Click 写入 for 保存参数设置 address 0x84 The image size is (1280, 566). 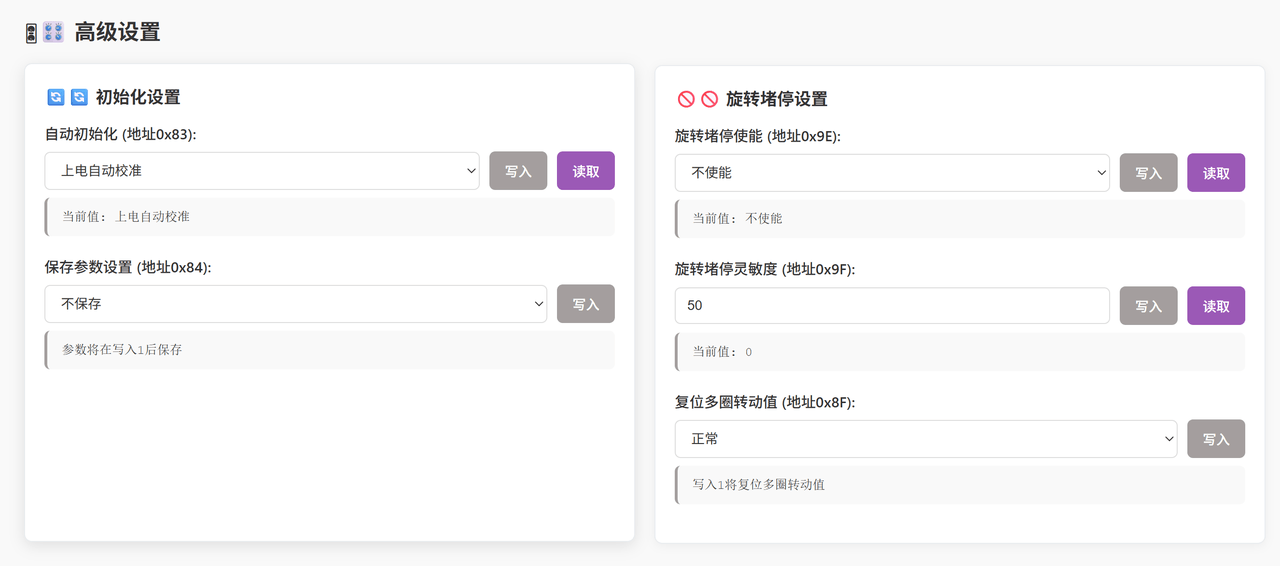tap(585, 304)
